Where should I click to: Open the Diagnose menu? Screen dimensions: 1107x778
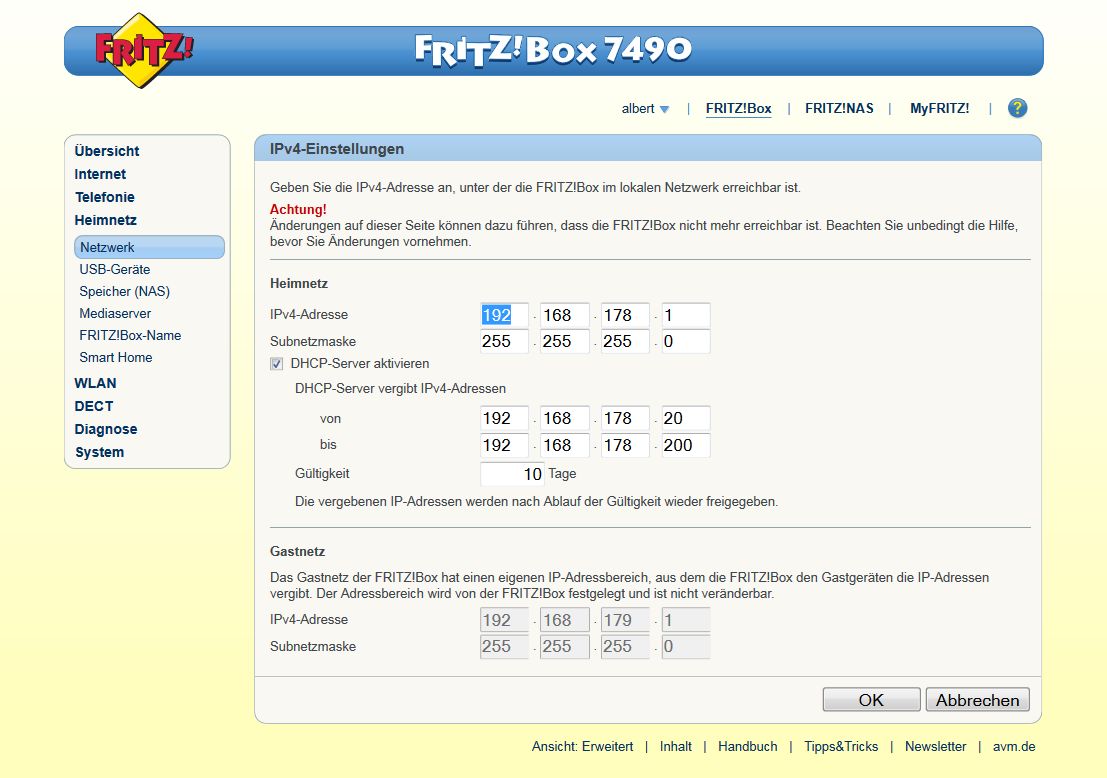pyautogui.click(x=106, y=429)
